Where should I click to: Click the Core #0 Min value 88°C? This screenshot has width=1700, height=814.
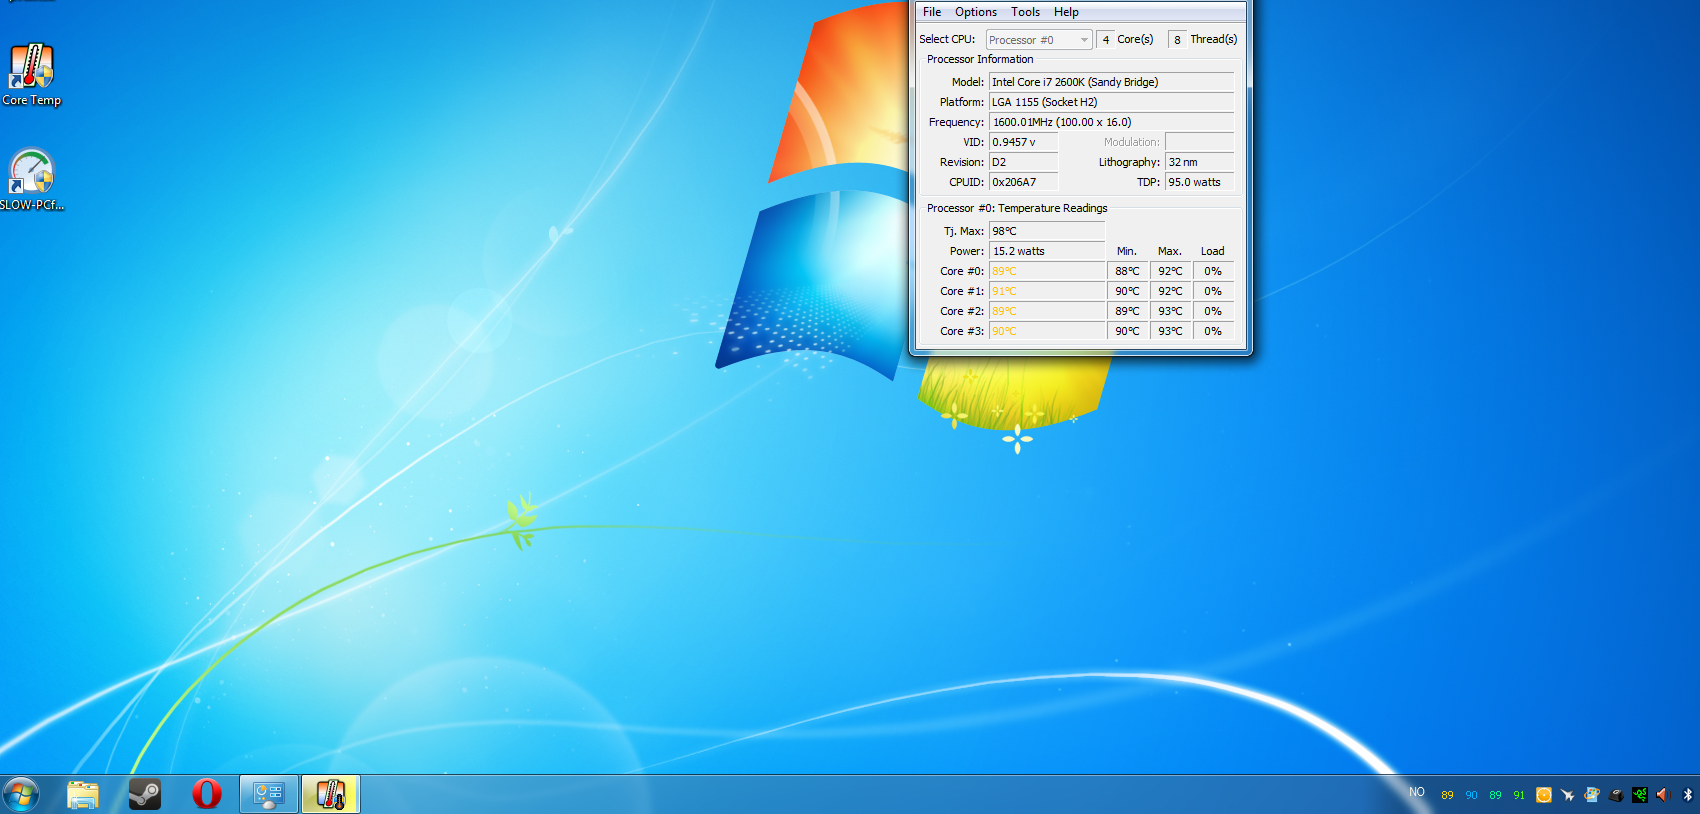pos(1127,271)
